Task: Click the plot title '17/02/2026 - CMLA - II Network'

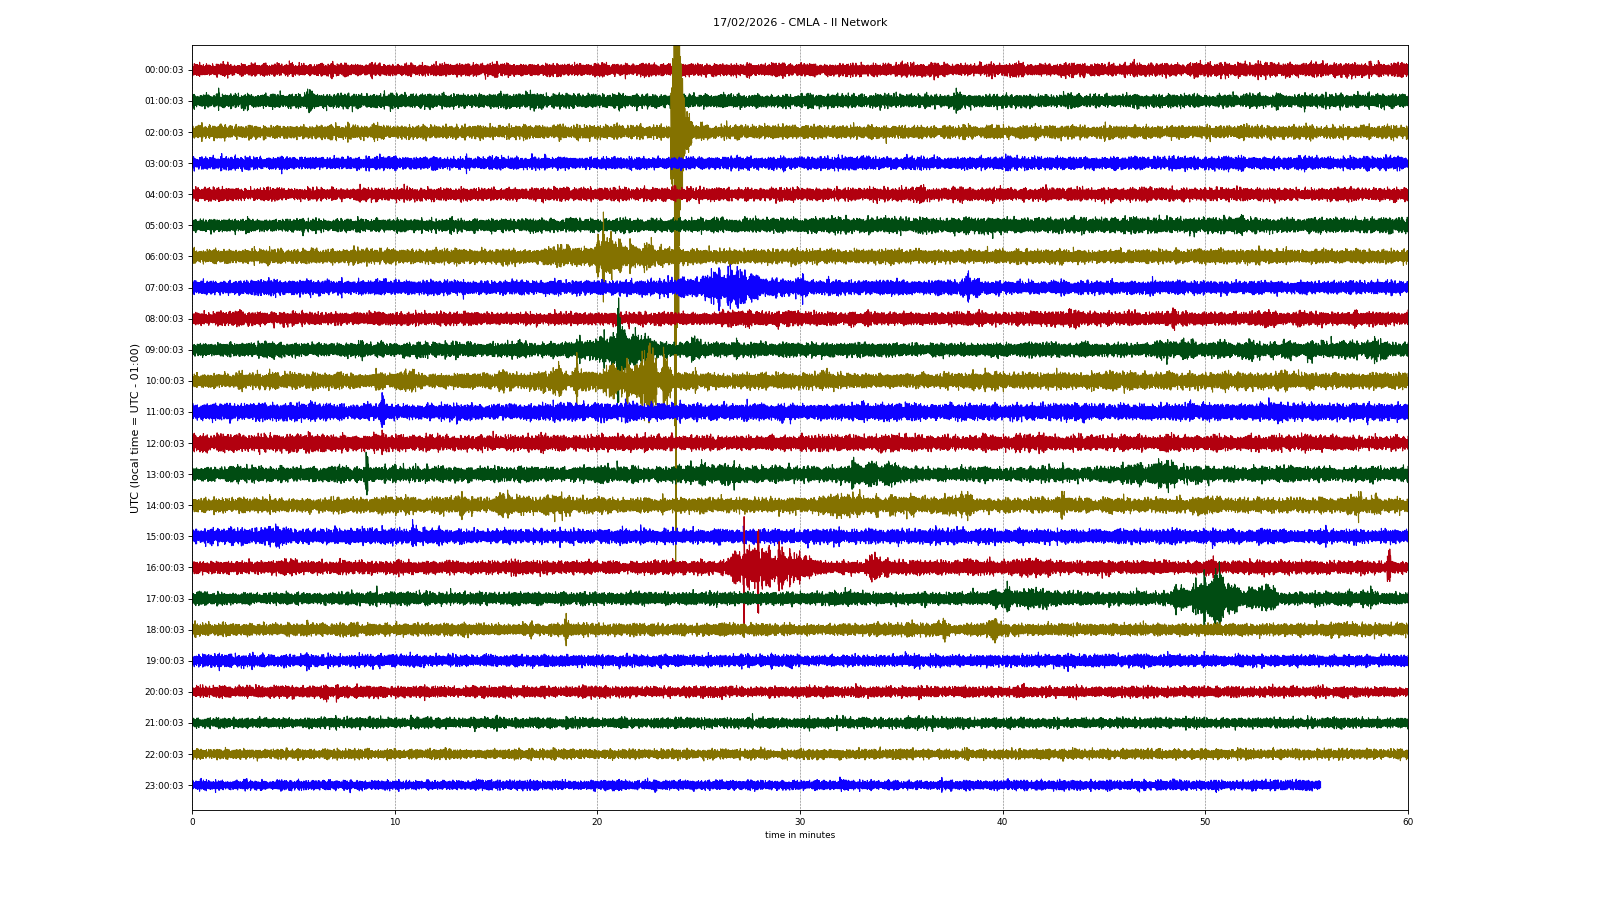Action: click(x=799, y=23)
